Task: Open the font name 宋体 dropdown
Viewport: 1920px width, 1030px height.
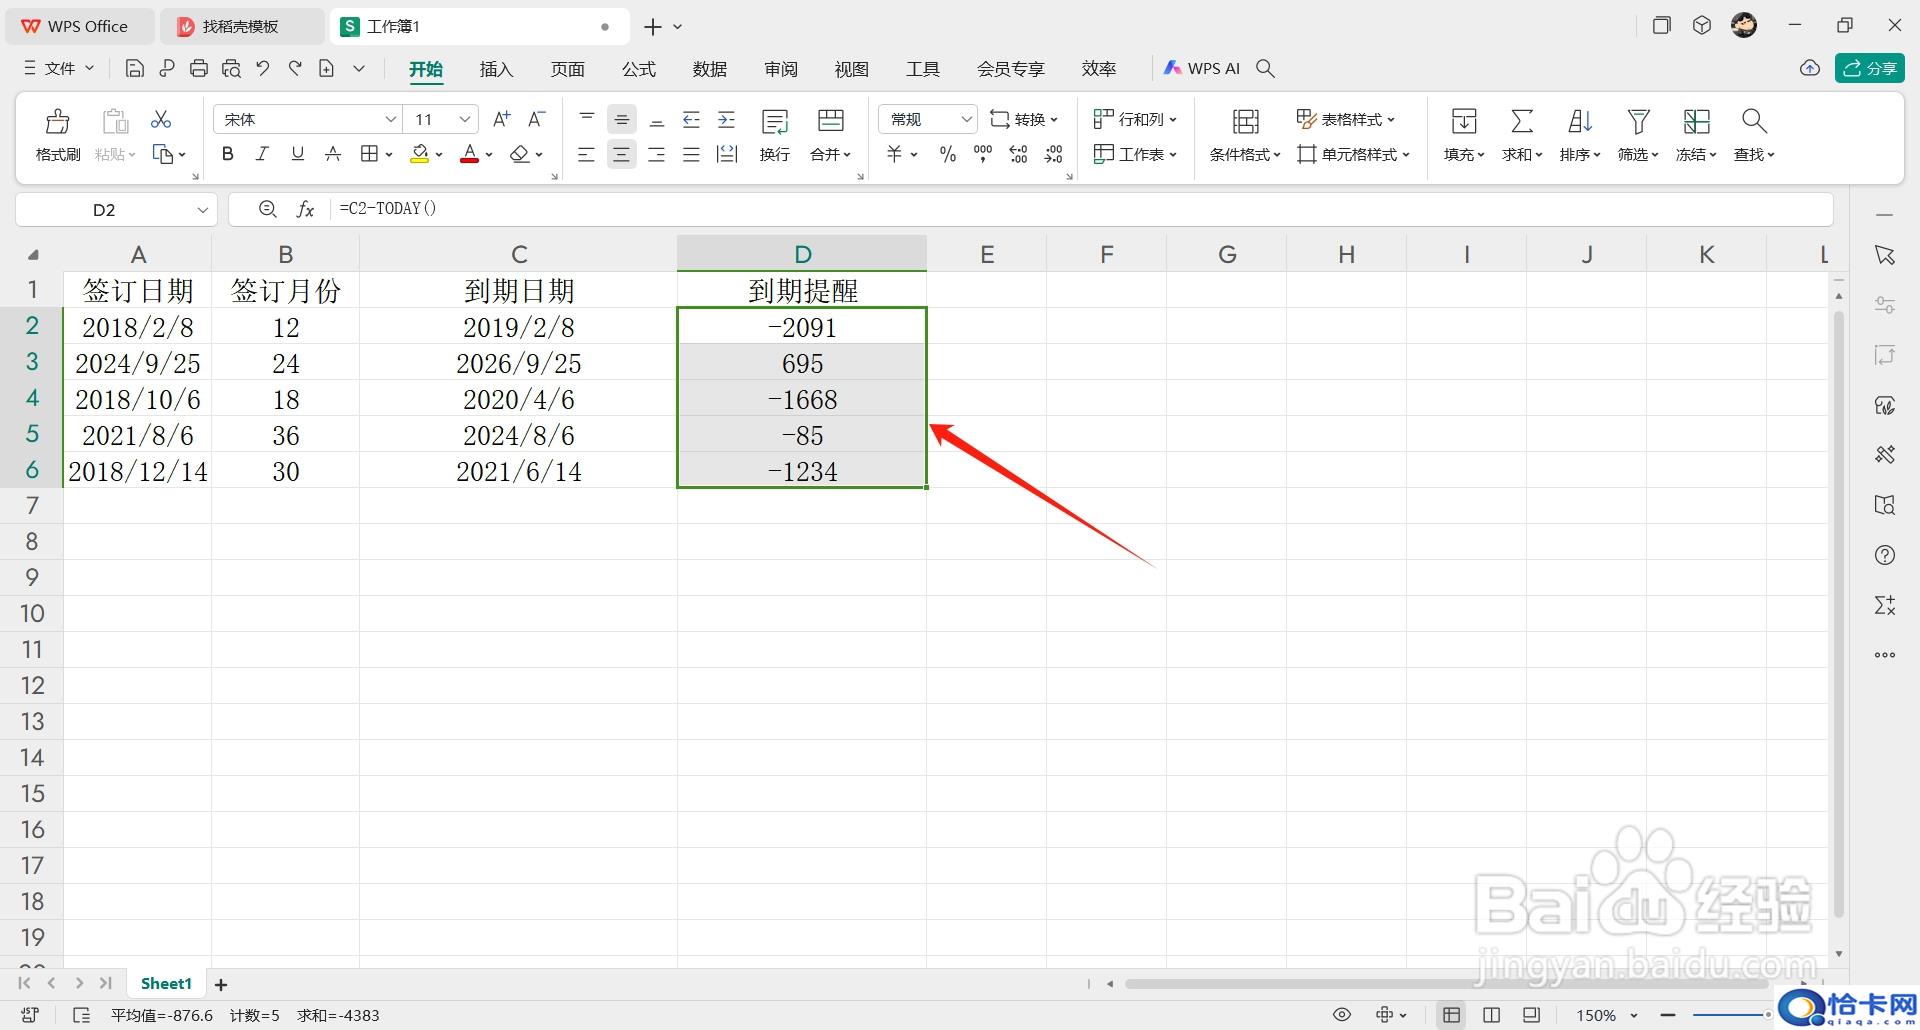Action: click(x=390, y=119)
